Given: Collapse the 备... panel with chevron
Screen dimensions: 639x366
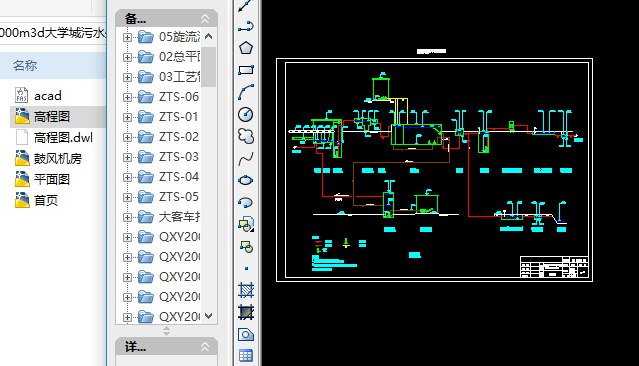Looking at the screenshot, I should coord(205,19).
